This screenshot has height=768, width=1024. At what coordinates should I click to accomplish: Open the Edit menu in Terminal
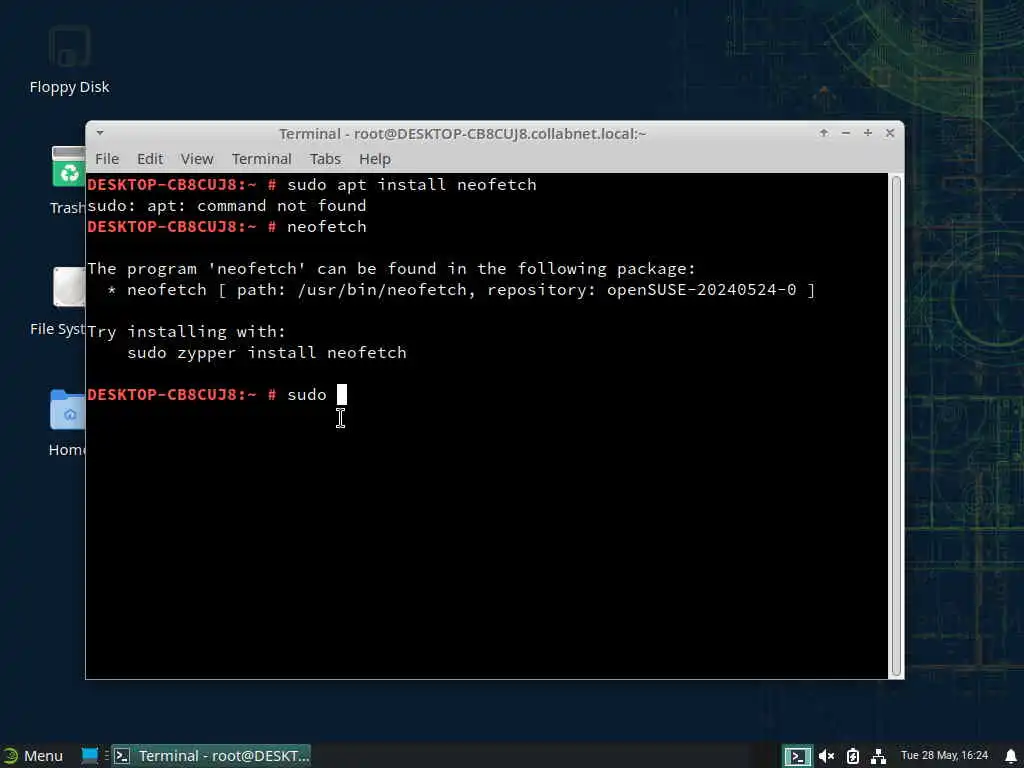(150, 159)
